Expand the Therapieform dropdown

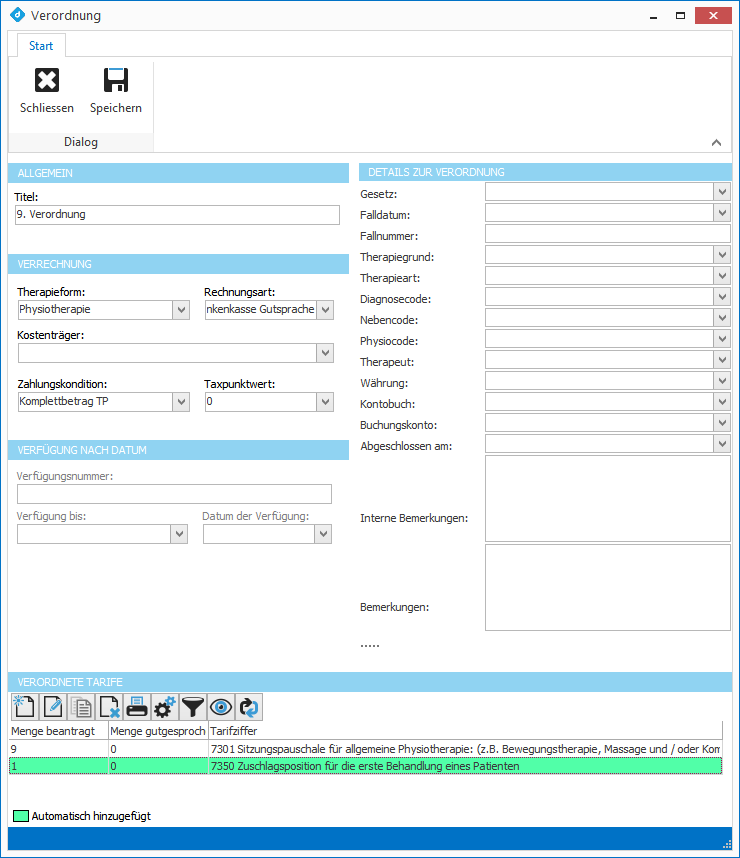181,311
